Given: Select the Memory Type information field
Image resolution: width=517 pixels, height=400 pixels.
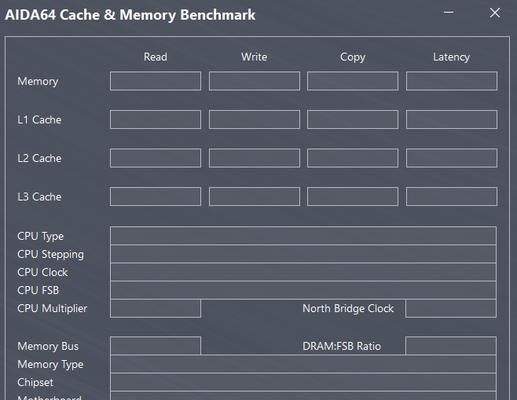Looking at the screenshot, I should point(303,364).
